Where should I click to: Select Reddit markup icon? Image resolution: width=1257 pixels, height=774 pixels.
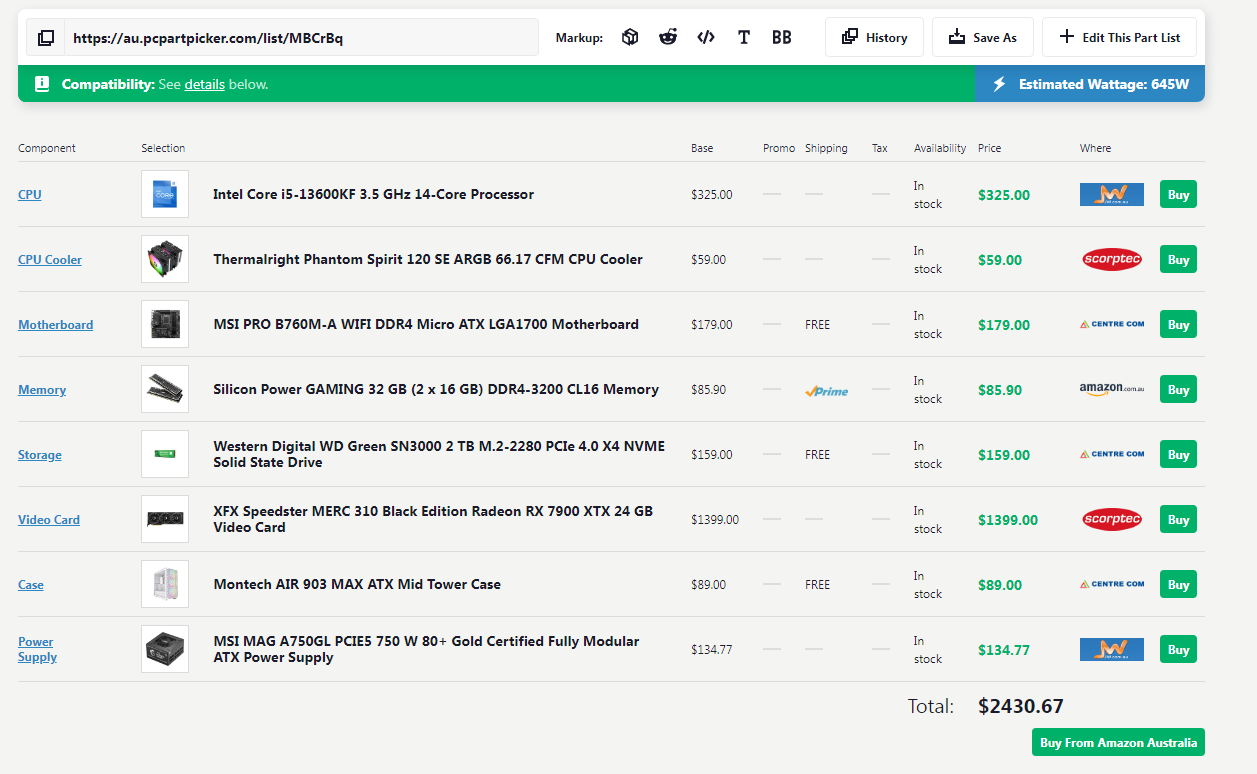pos(668,37)
